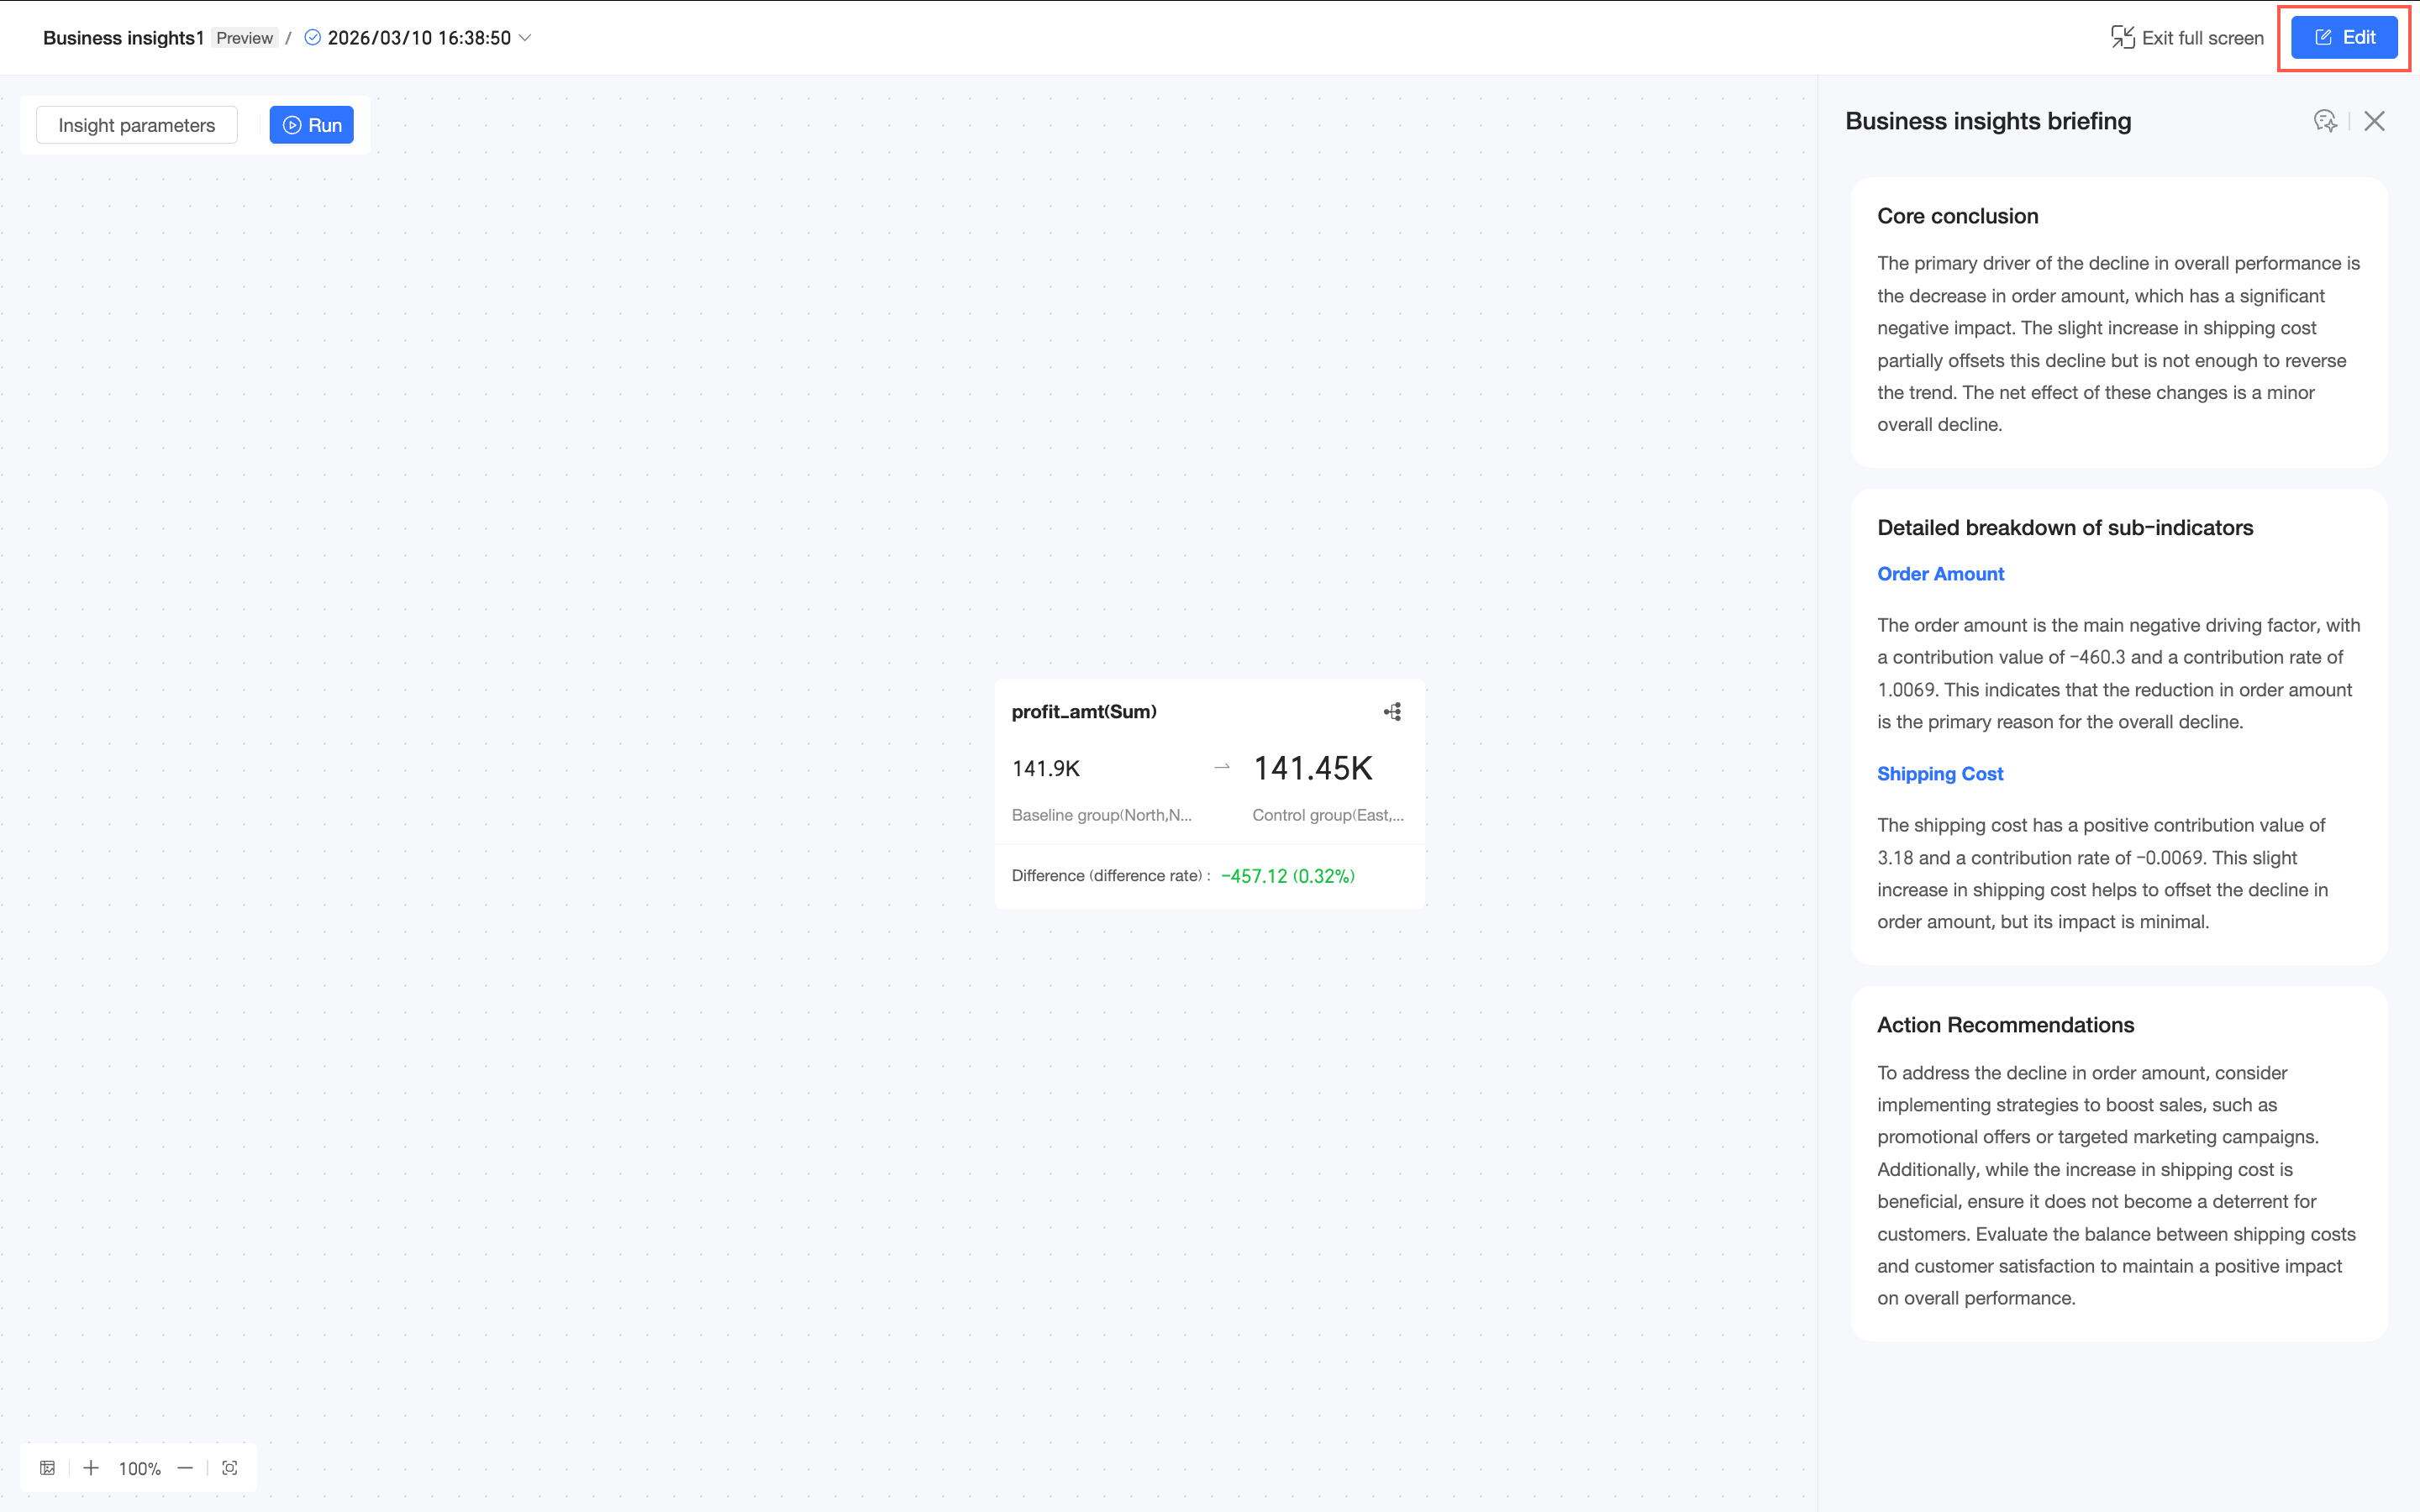Click the Business insights1 title
The width and height of the screenshot is (2420, 1512).
123,38
